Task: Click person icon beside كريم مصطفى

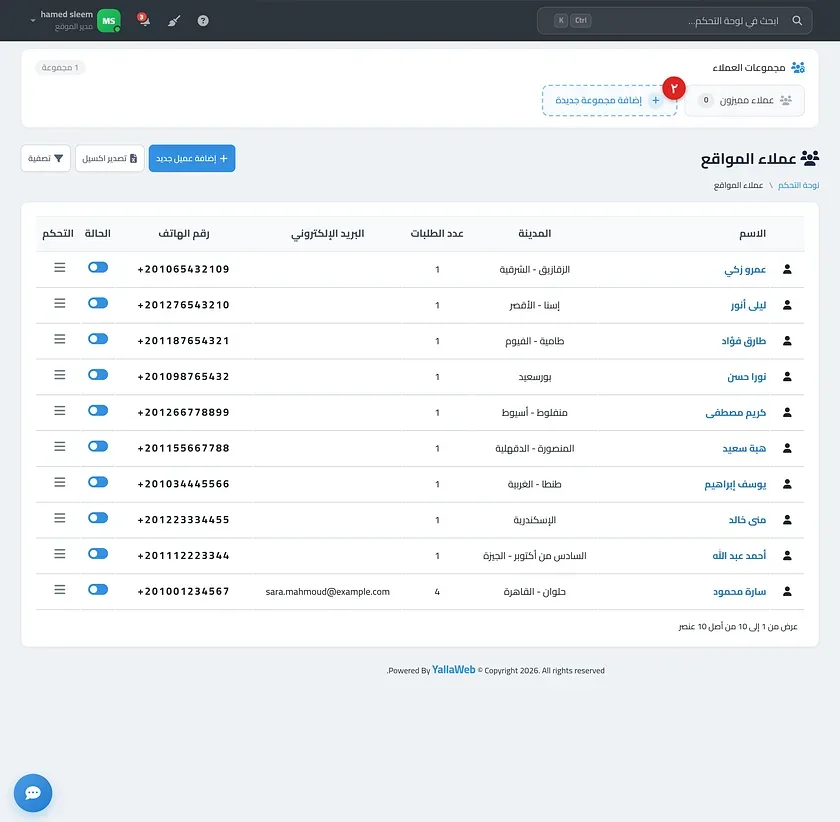Action: point(787,413)
